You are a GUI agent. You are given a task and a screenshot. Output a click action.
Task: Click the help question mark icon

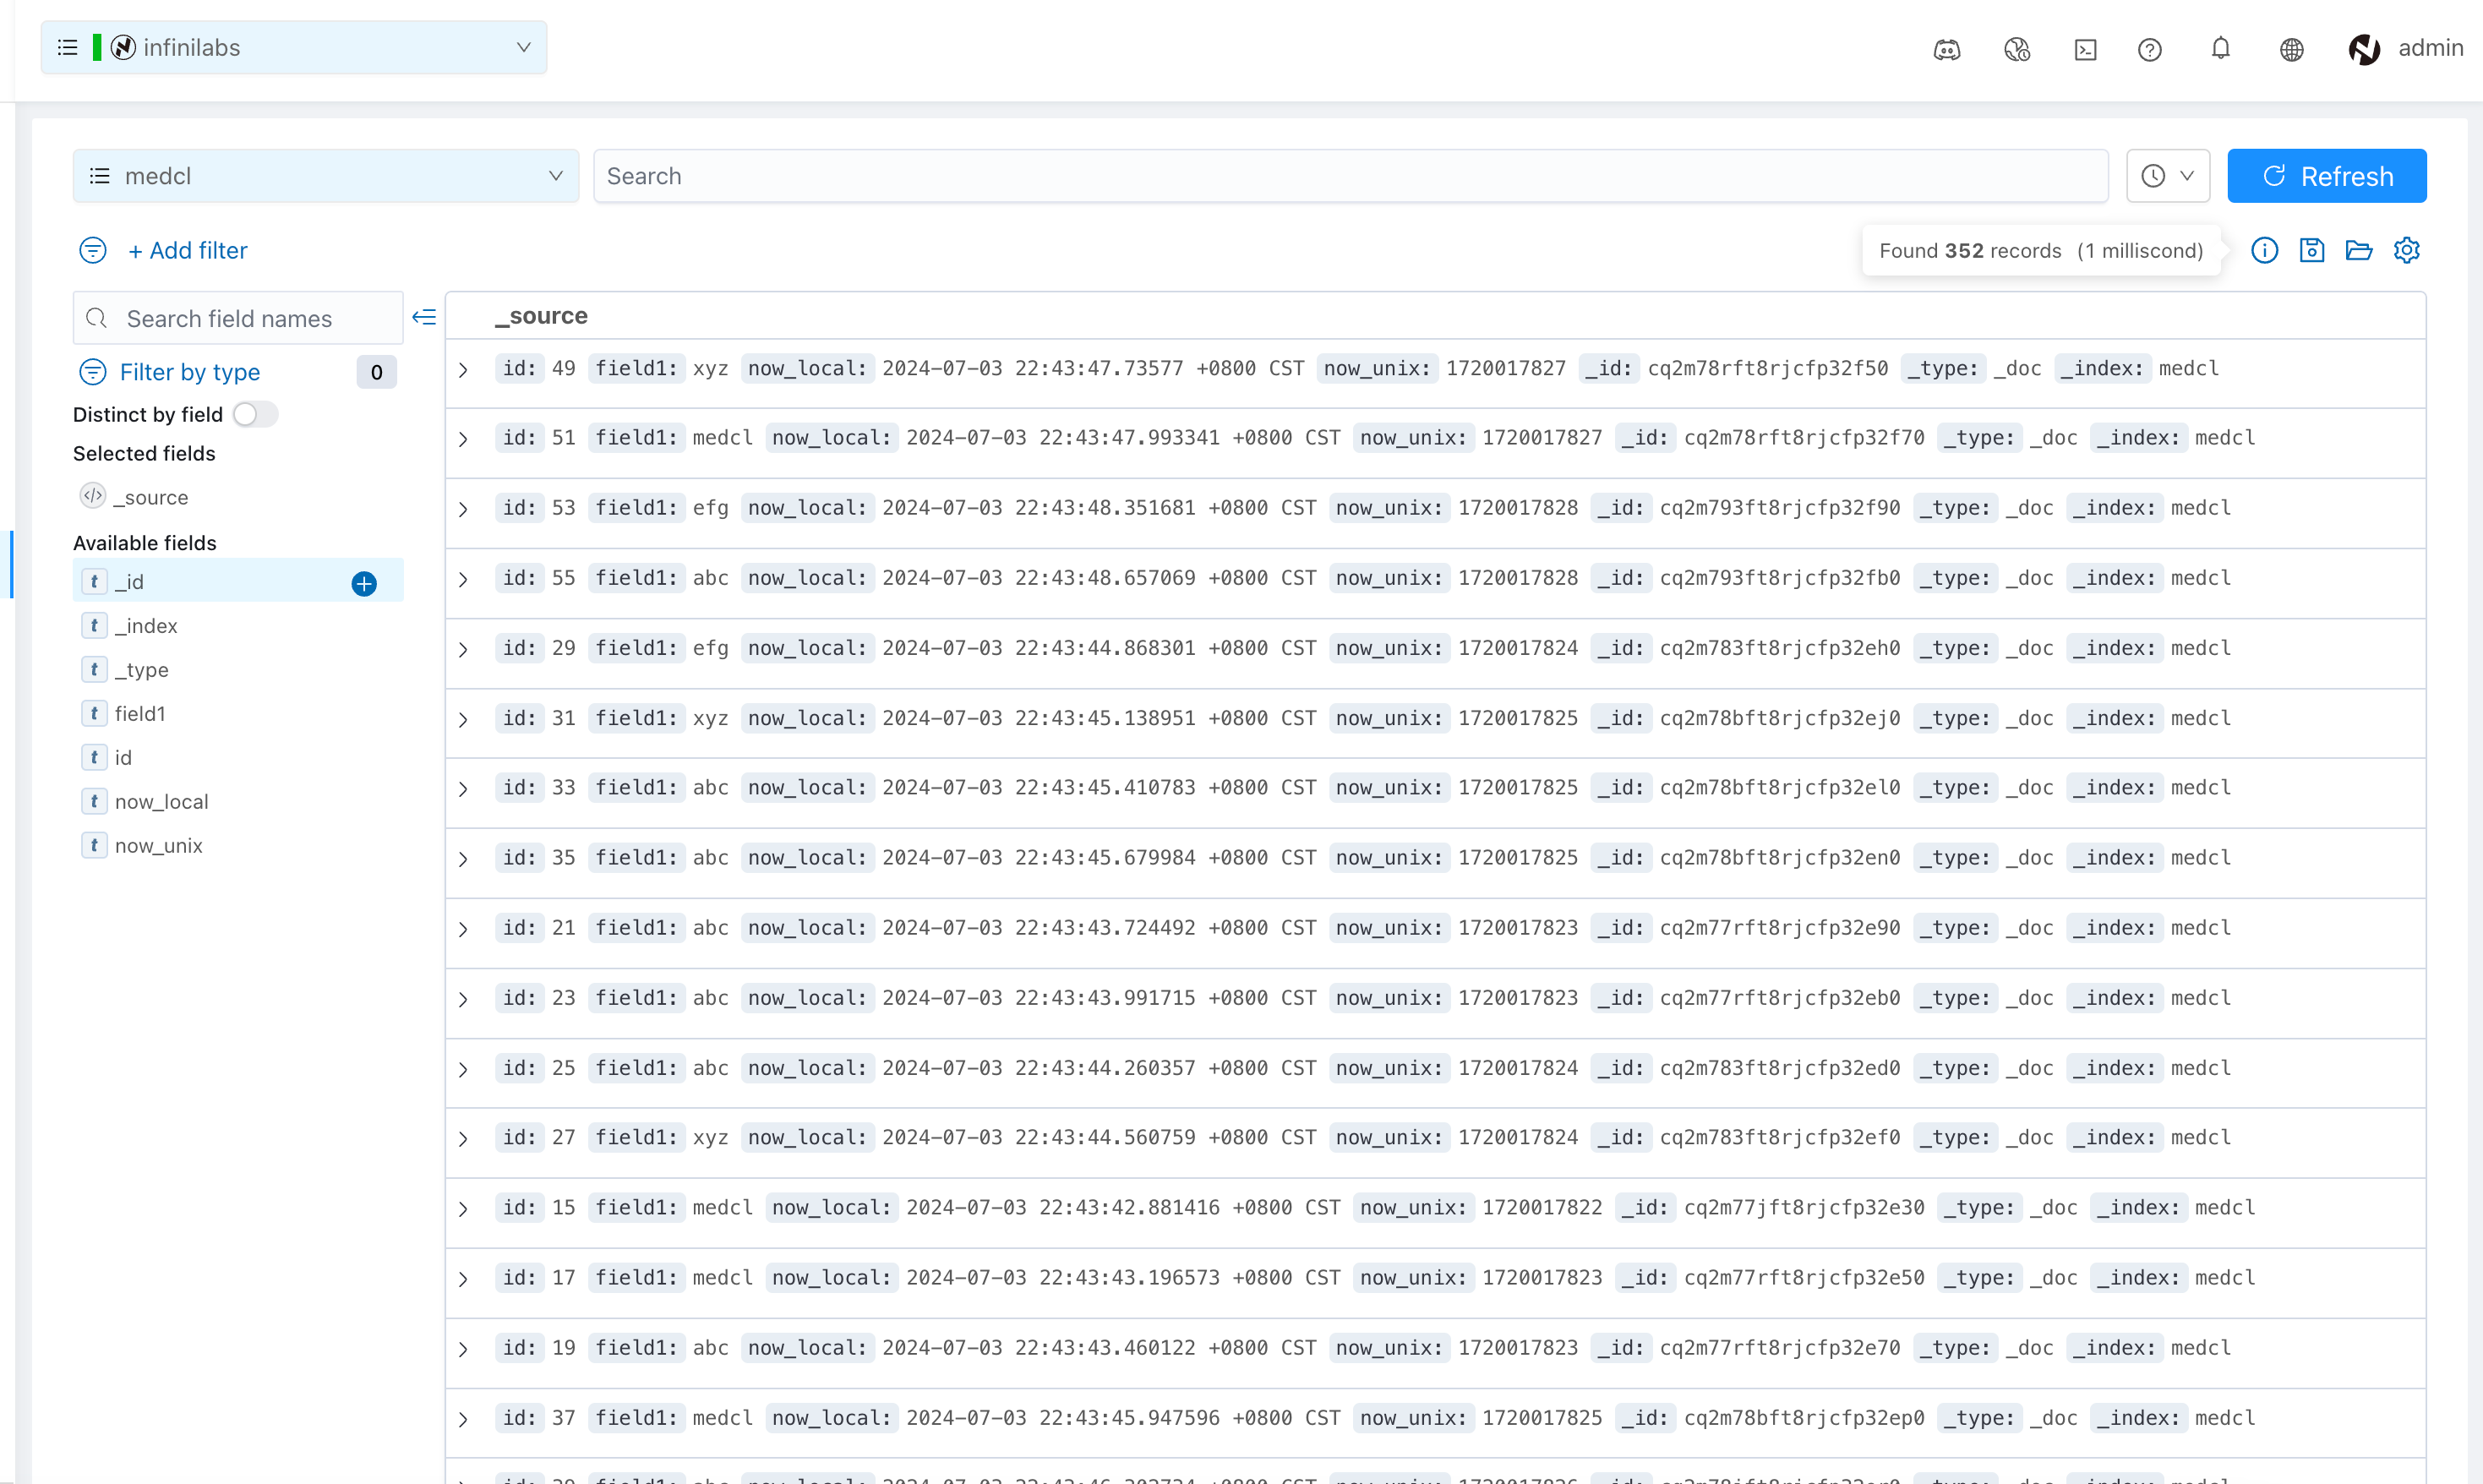[x=2150, y=49]
